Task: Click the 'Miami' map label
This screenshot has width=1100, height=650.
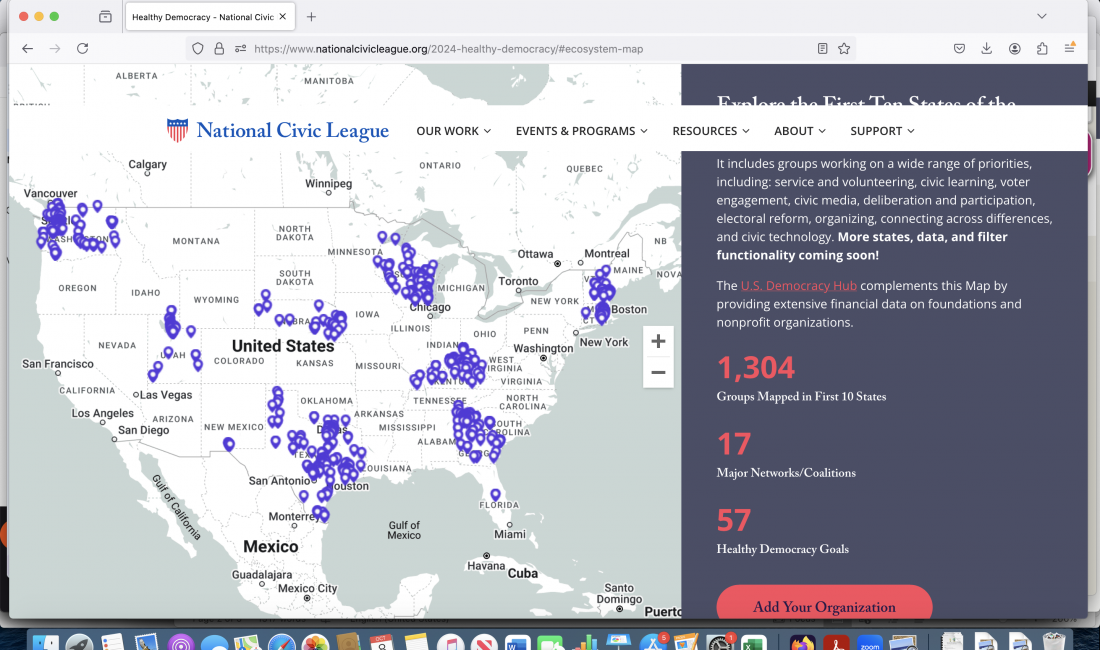Action: pos(509,534)
